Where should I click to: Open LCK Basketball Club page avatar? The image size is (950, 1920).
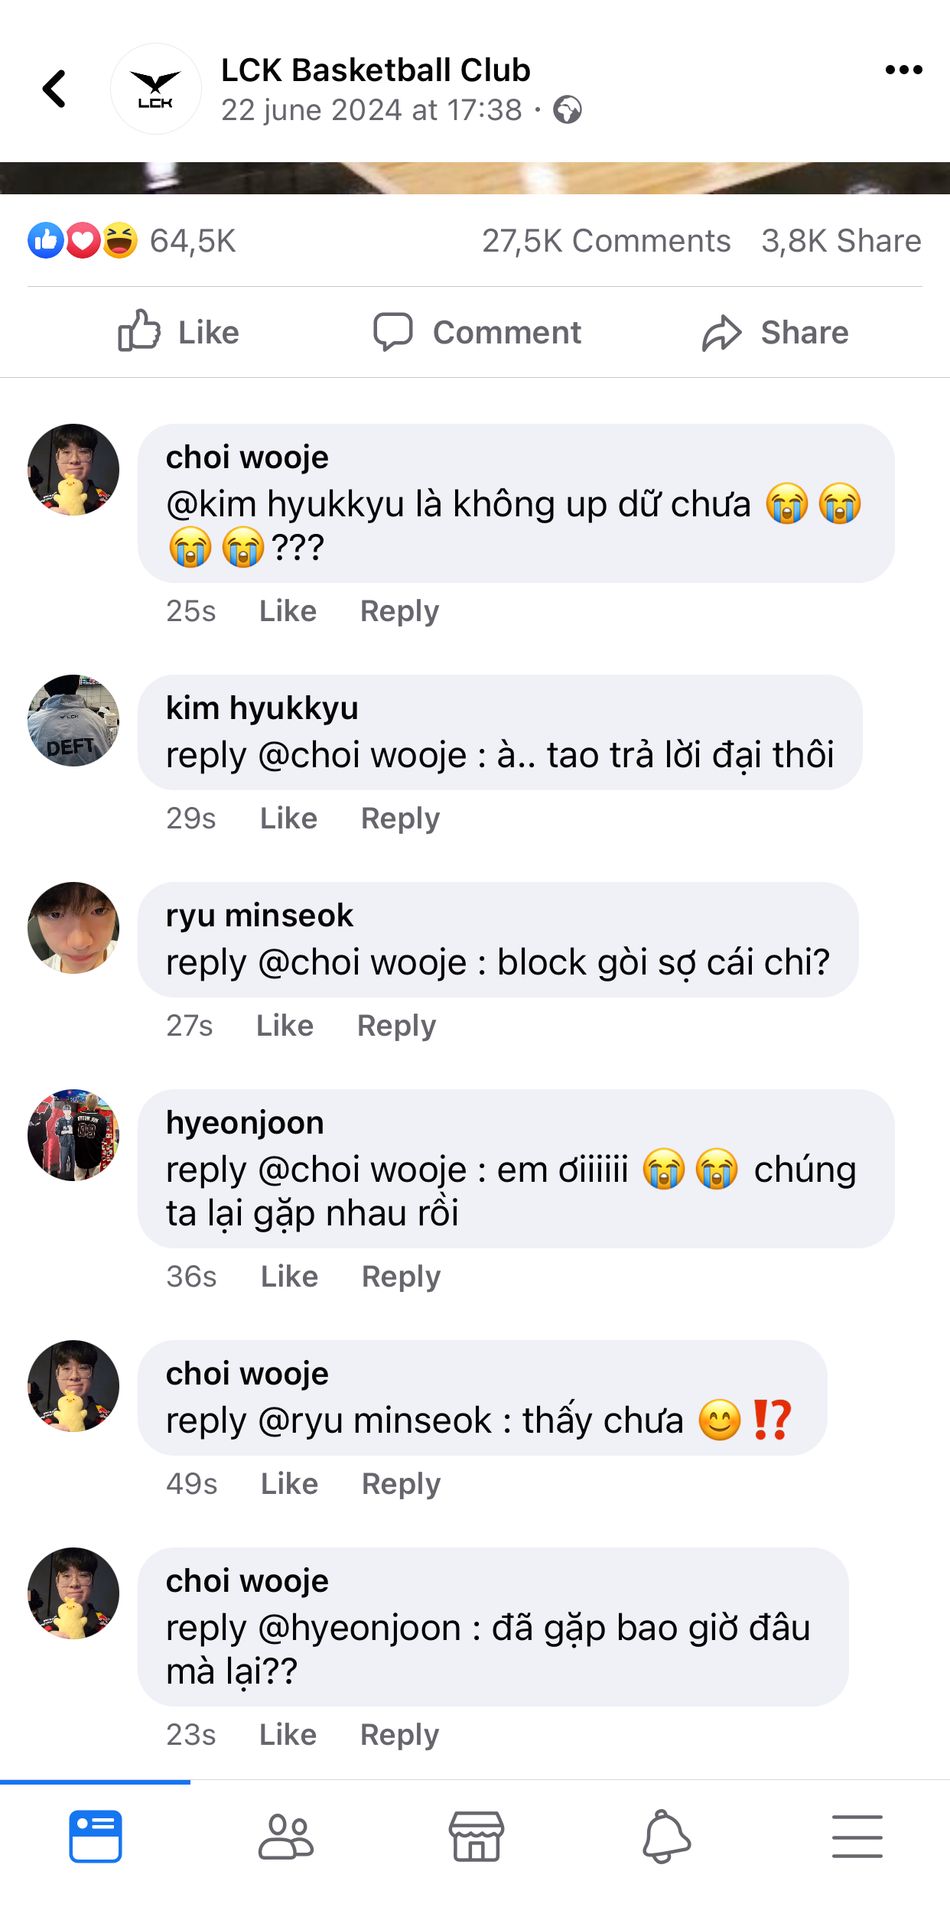point(156,89)
